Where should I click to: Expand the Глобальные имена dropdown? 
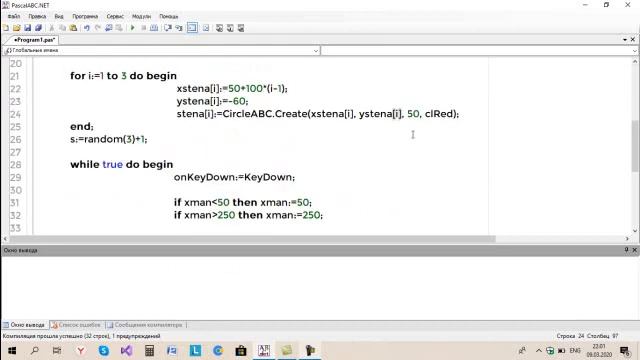(x=316, y=51)
